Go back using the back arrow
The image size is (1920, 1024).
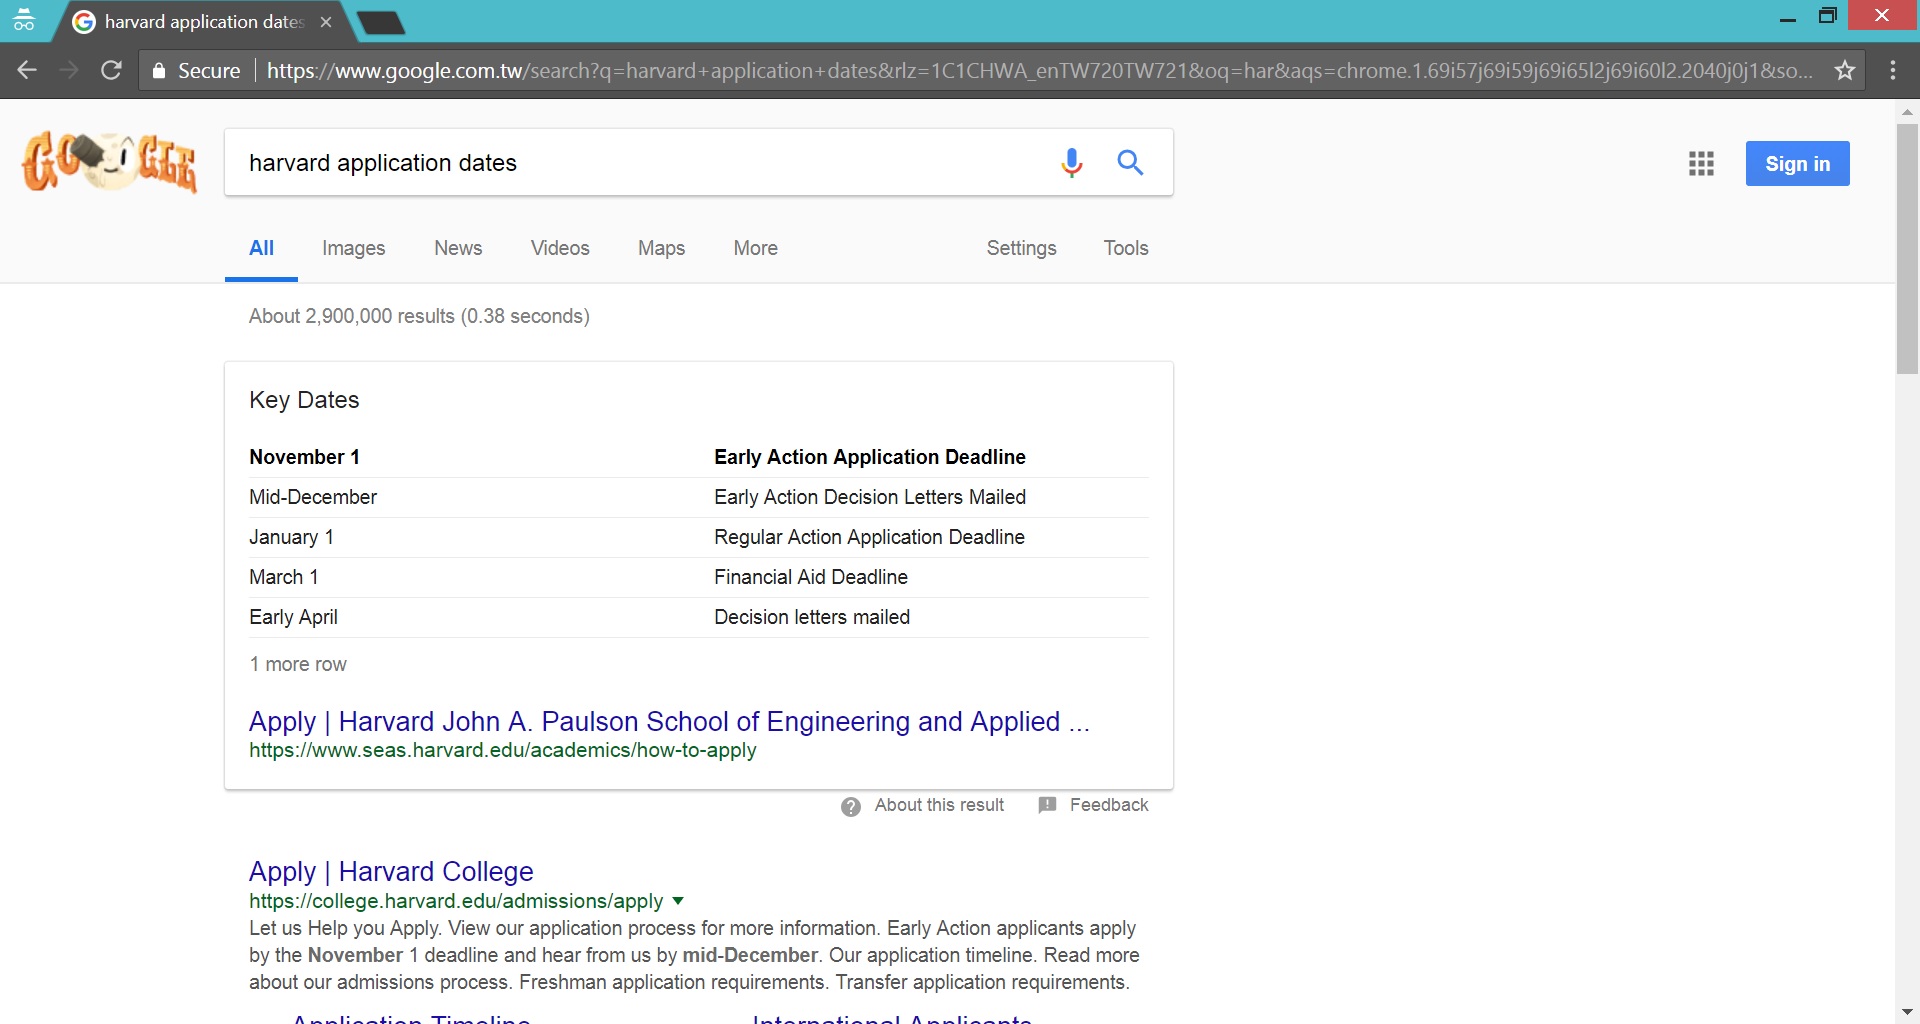tap(28, 70)
